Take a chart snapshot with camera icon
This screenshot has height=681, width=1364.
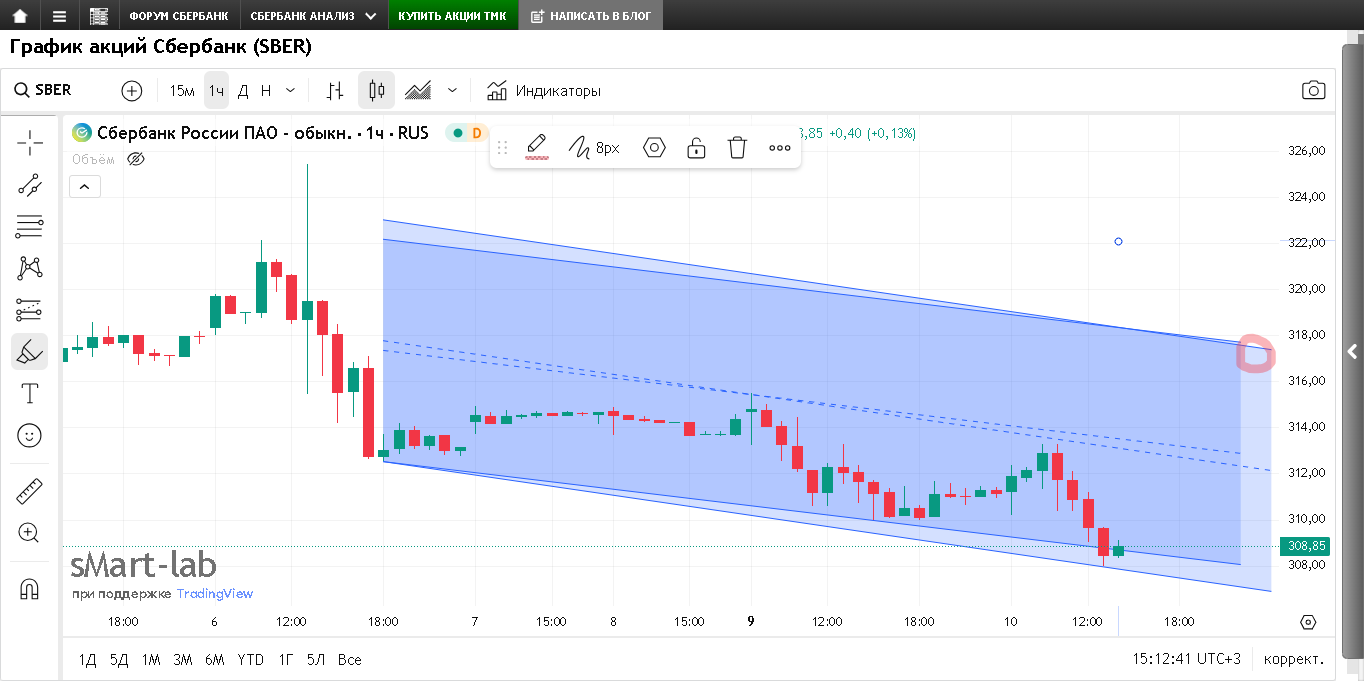tap(1313, 91)
